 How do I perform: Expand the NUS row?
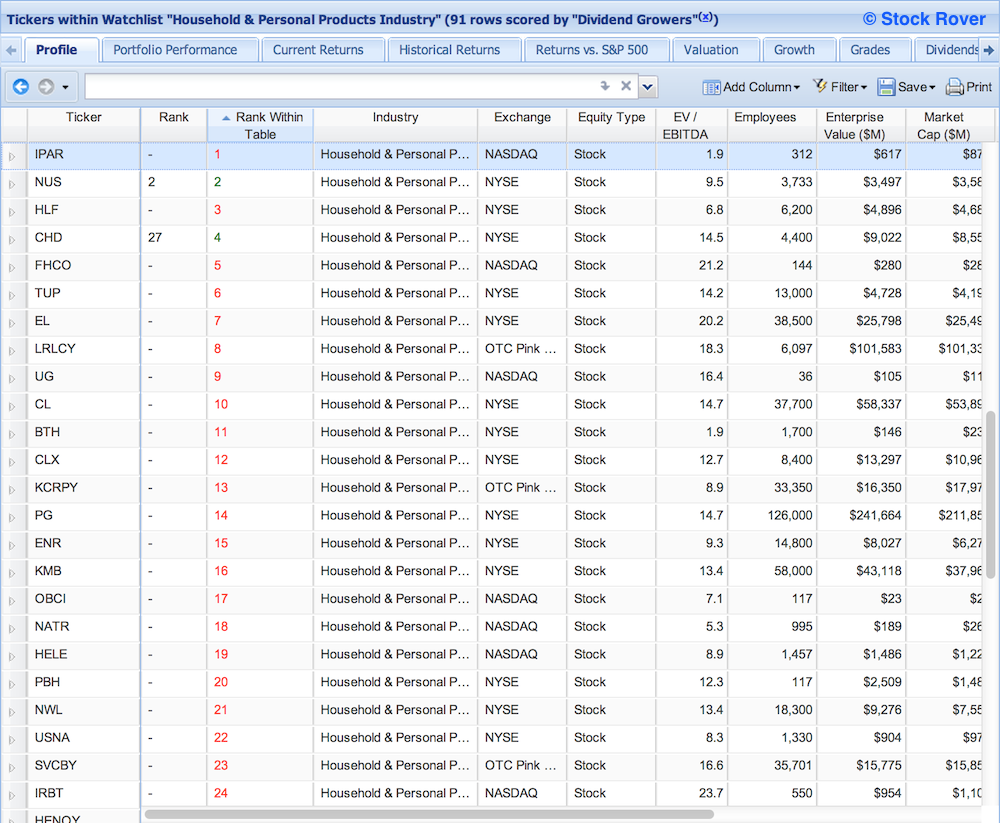(x=12, y=184)
